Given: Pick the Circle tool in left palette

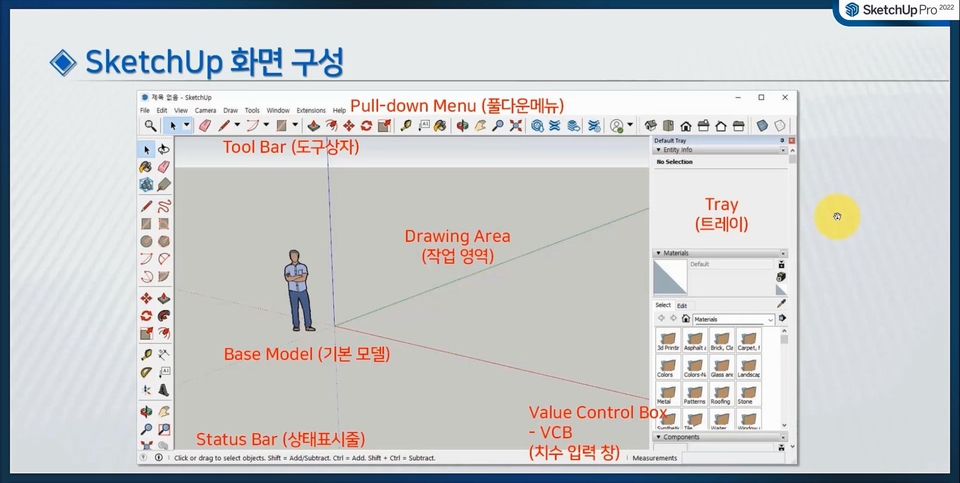Looking at the screenshot, I should tap(146, 241).
